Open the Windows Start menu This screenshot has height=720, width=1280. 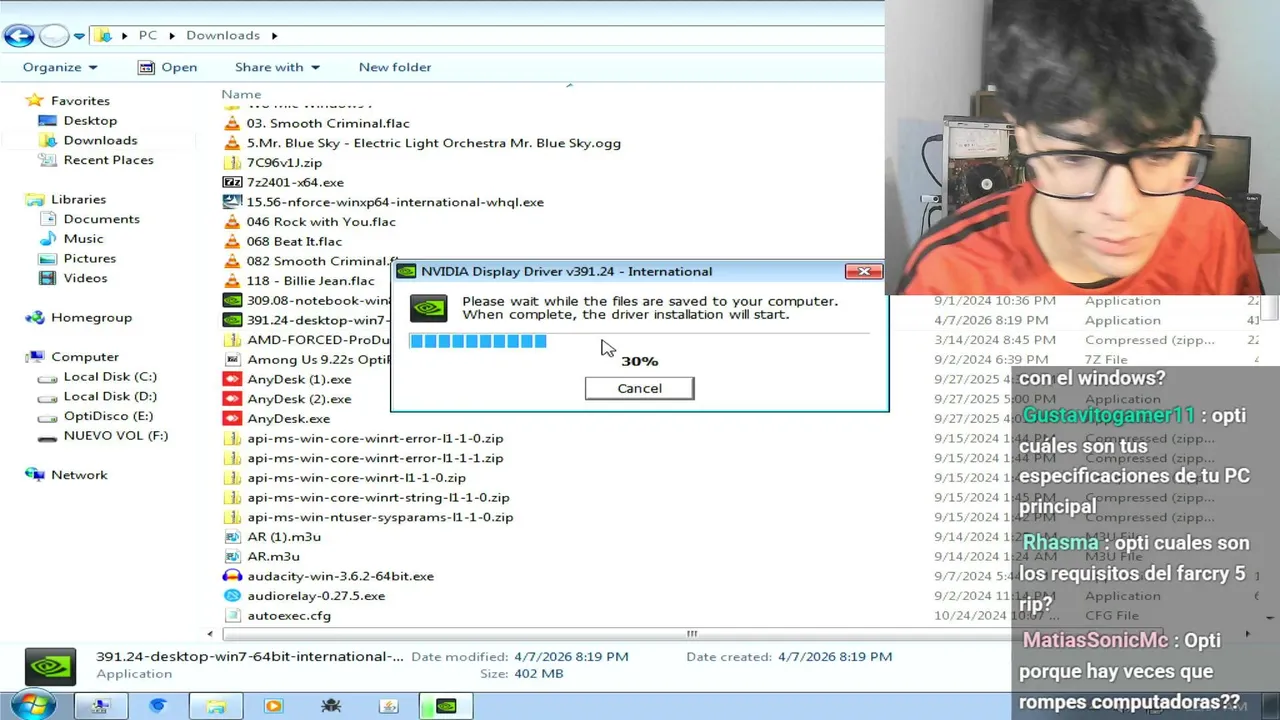[x=33, y=705]
